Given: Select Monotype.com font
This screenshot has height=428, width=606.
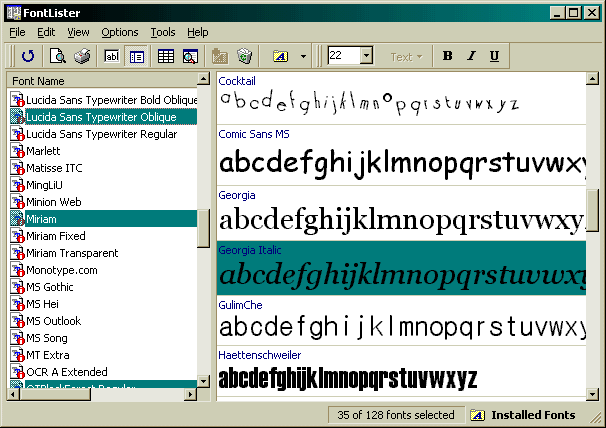Looking at the screenshot, I should click(x=62, y=270).
